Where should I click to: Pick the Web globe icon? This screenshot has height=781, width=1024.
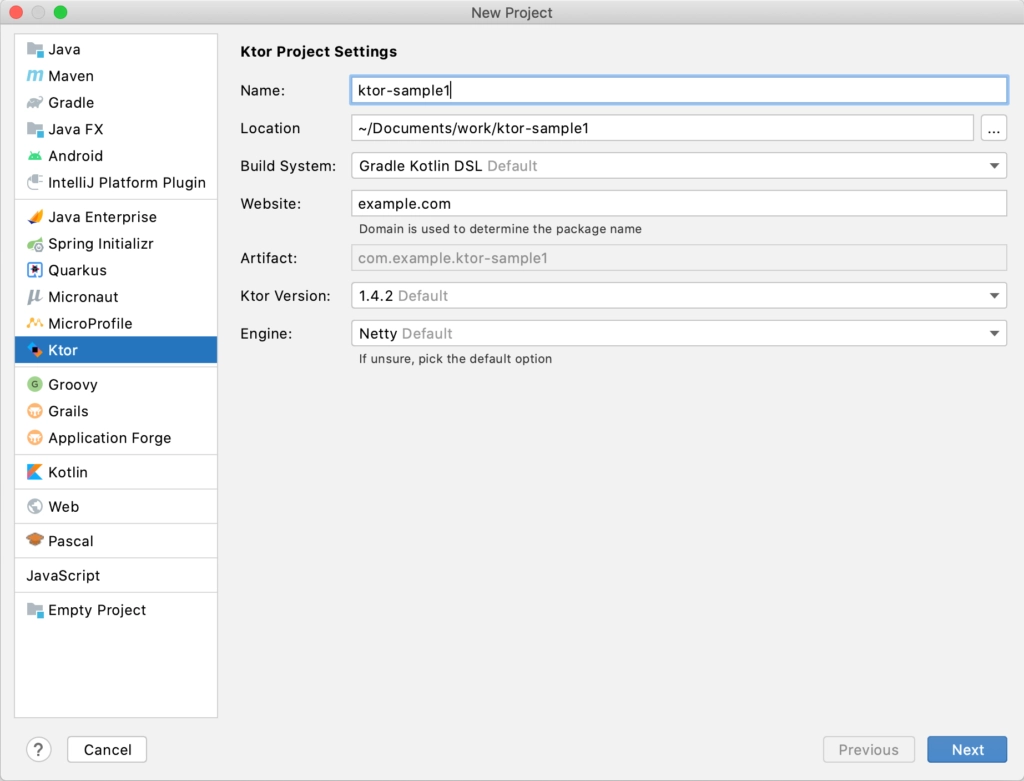pos(35,507)
